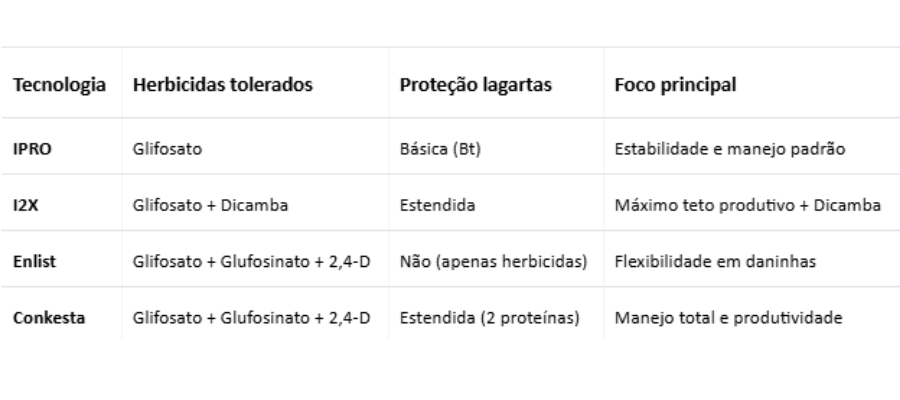Click the Estabilidade e manejo padrão text
Viewport: 900px width, 400px height.
coord(729,150)
